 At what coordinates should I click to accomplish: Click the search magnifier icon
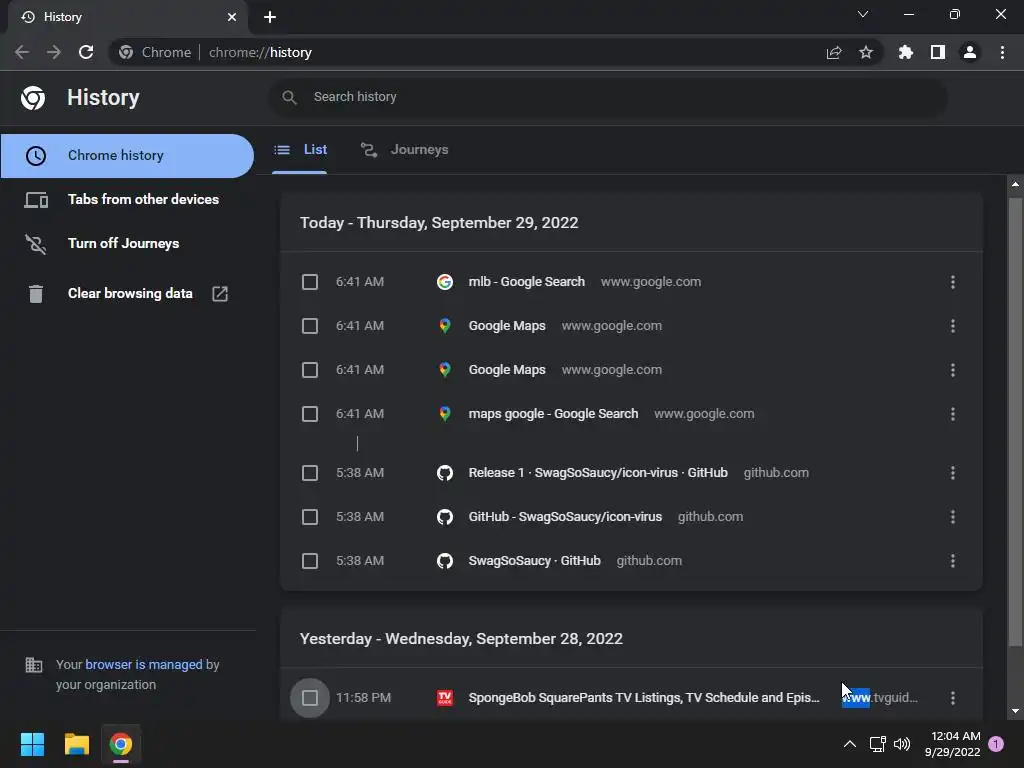289,97
